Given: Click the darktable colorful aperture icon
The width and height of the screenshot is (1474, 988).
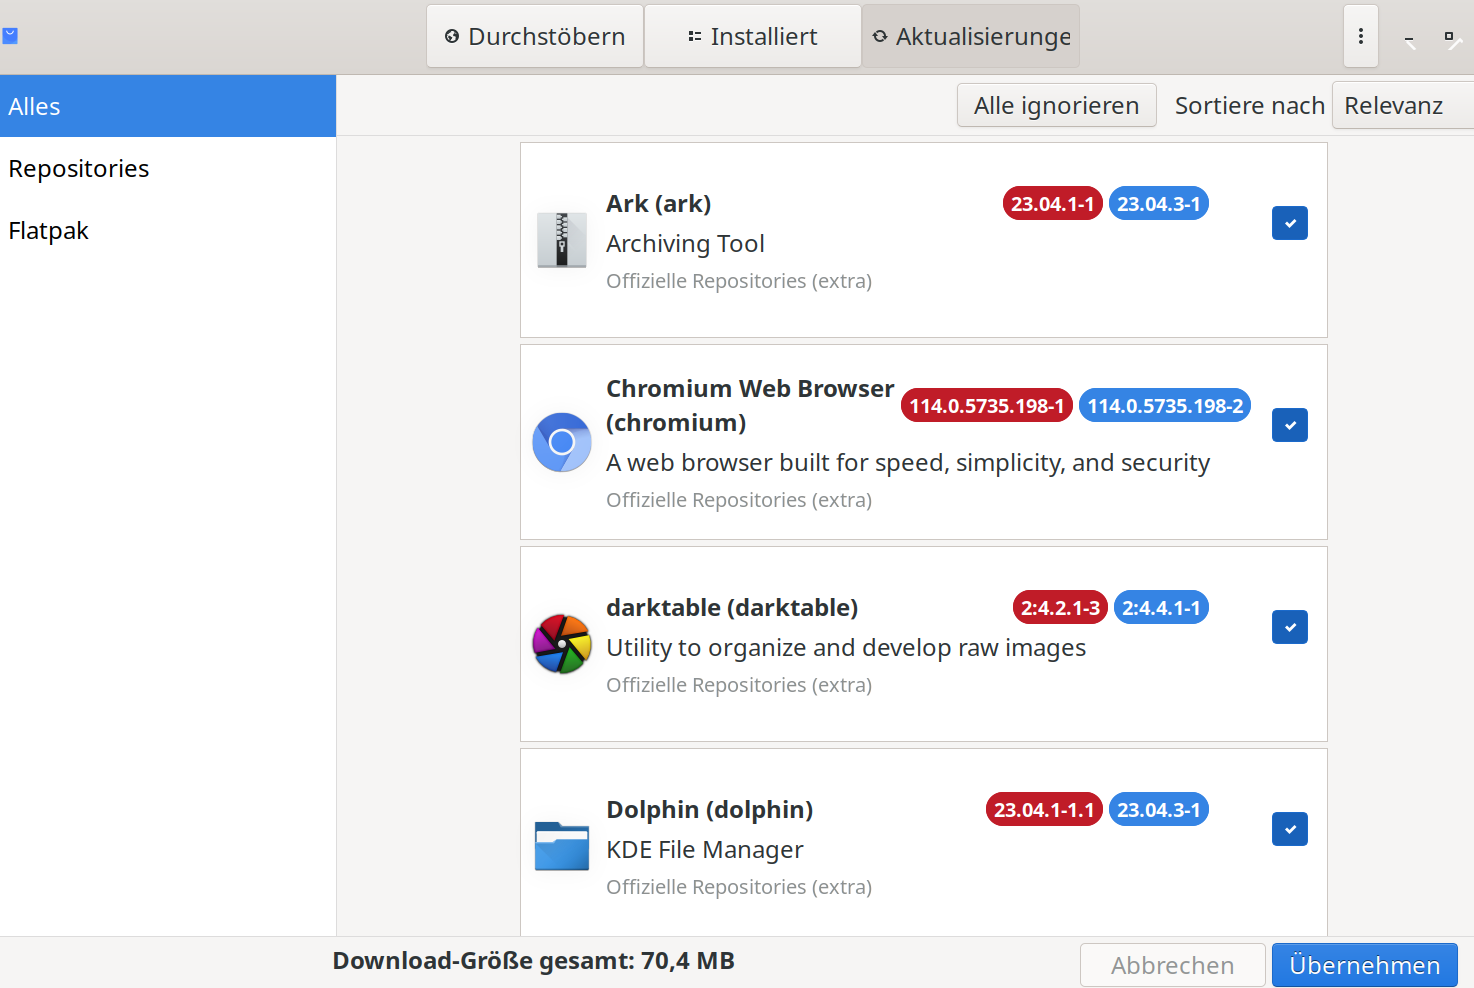Looking at the screenshot, I should [562, 644].
